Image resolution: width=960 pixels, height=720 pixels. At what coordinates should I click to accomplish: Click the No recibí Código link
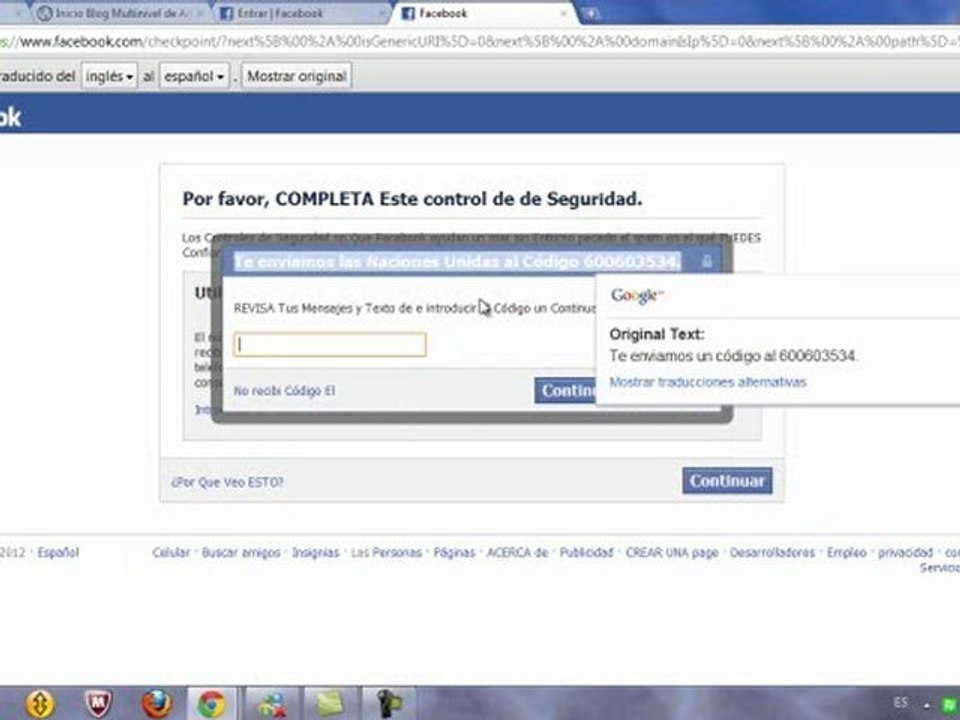(285, 391)
